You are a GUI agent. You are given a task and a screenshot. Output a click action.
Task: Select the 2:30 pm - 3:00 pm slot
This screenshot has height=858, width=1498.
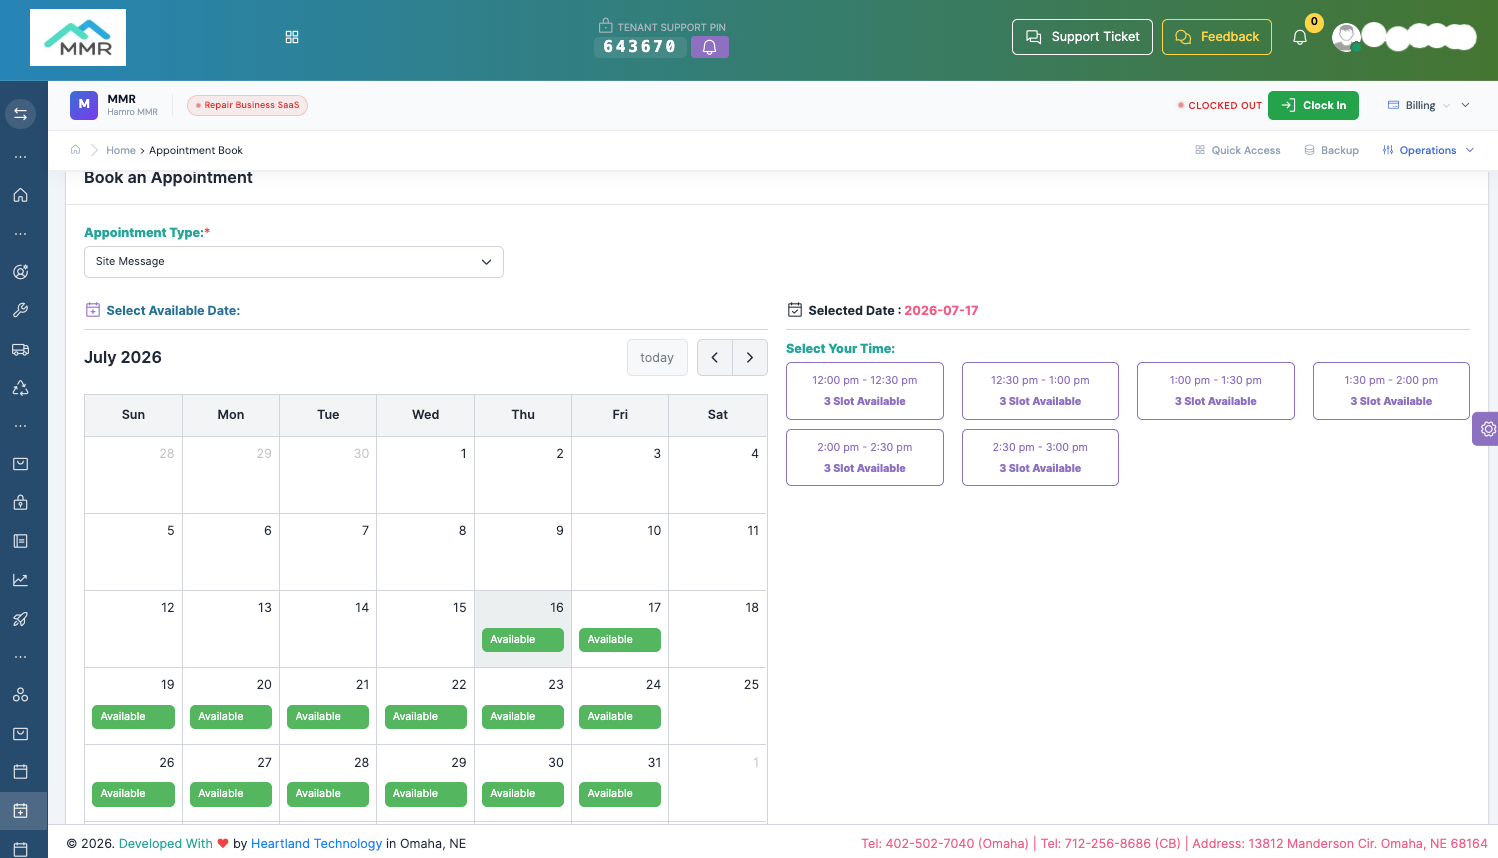pos(1040,458)
